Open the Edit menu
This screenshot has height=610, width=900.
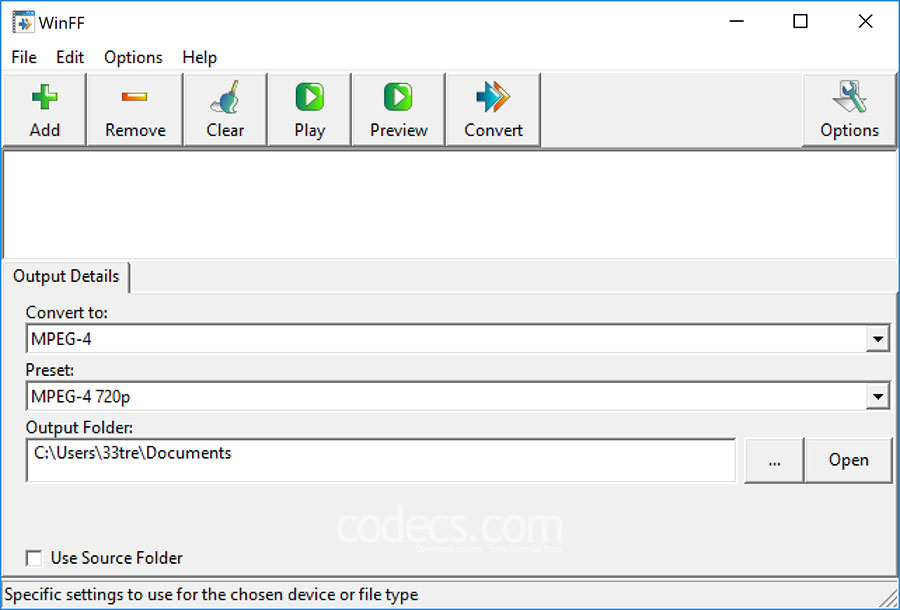(70, 57)
